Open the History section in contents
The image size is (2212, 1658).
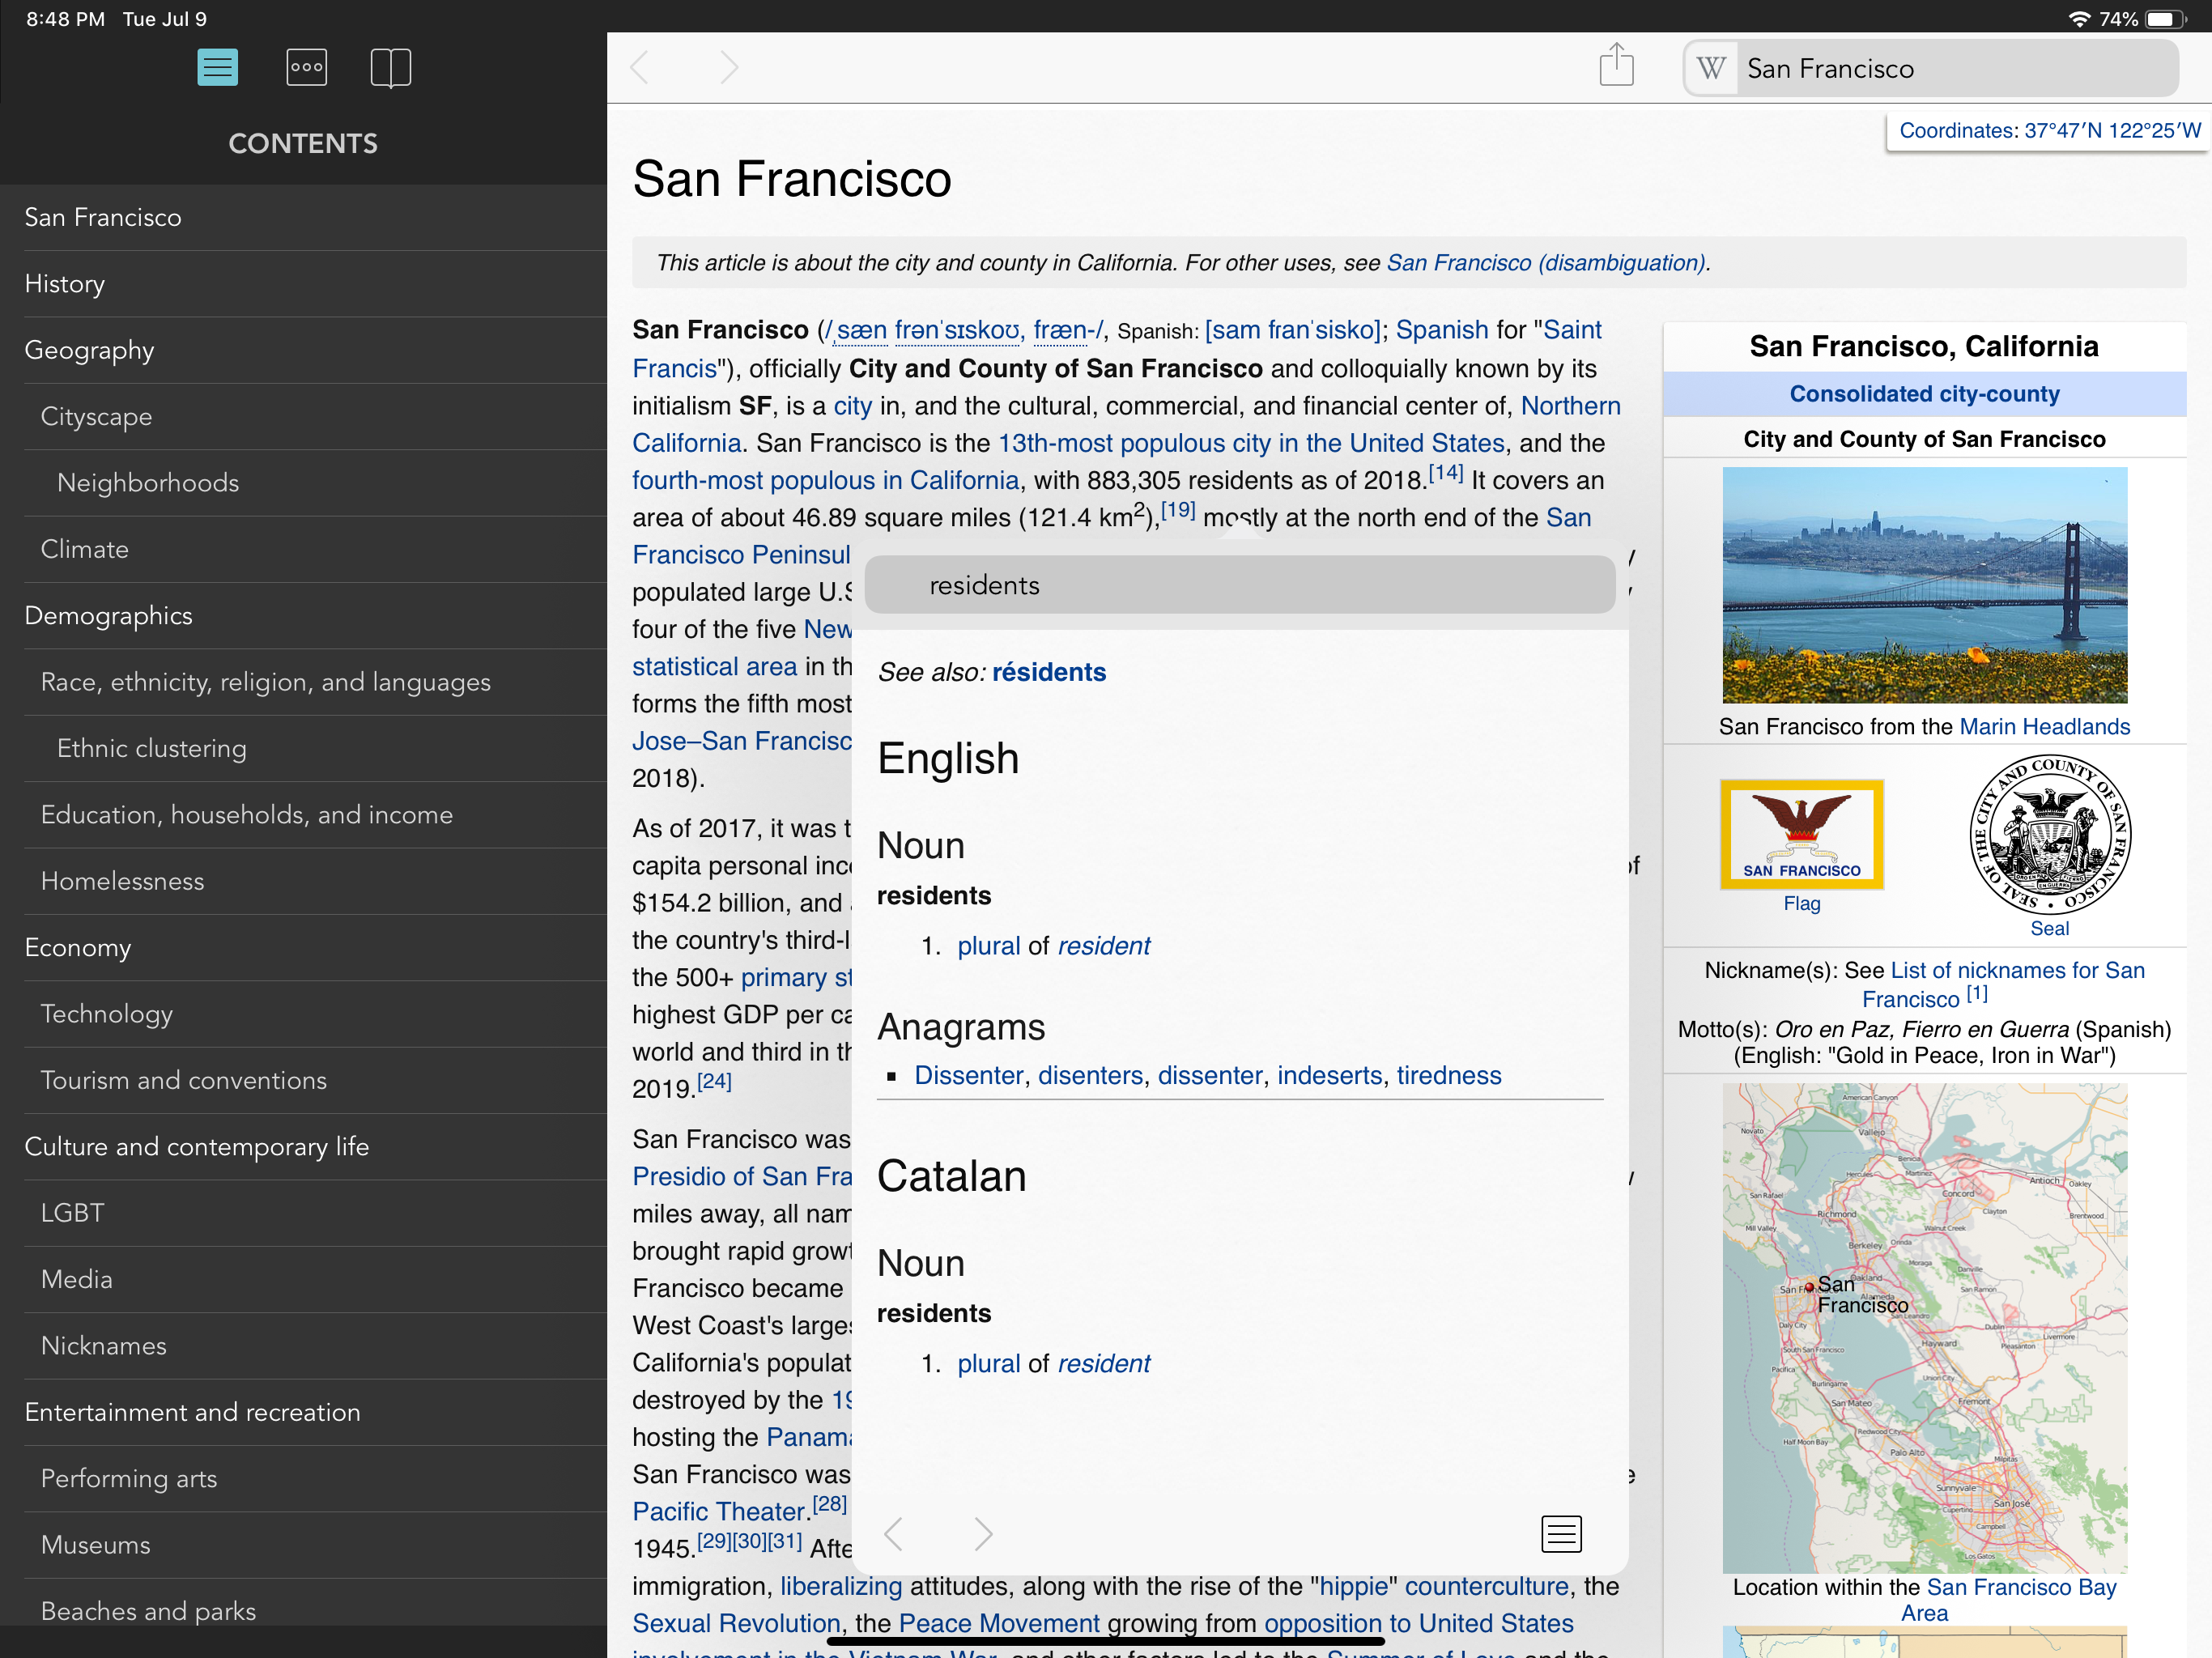pos(303,284)
